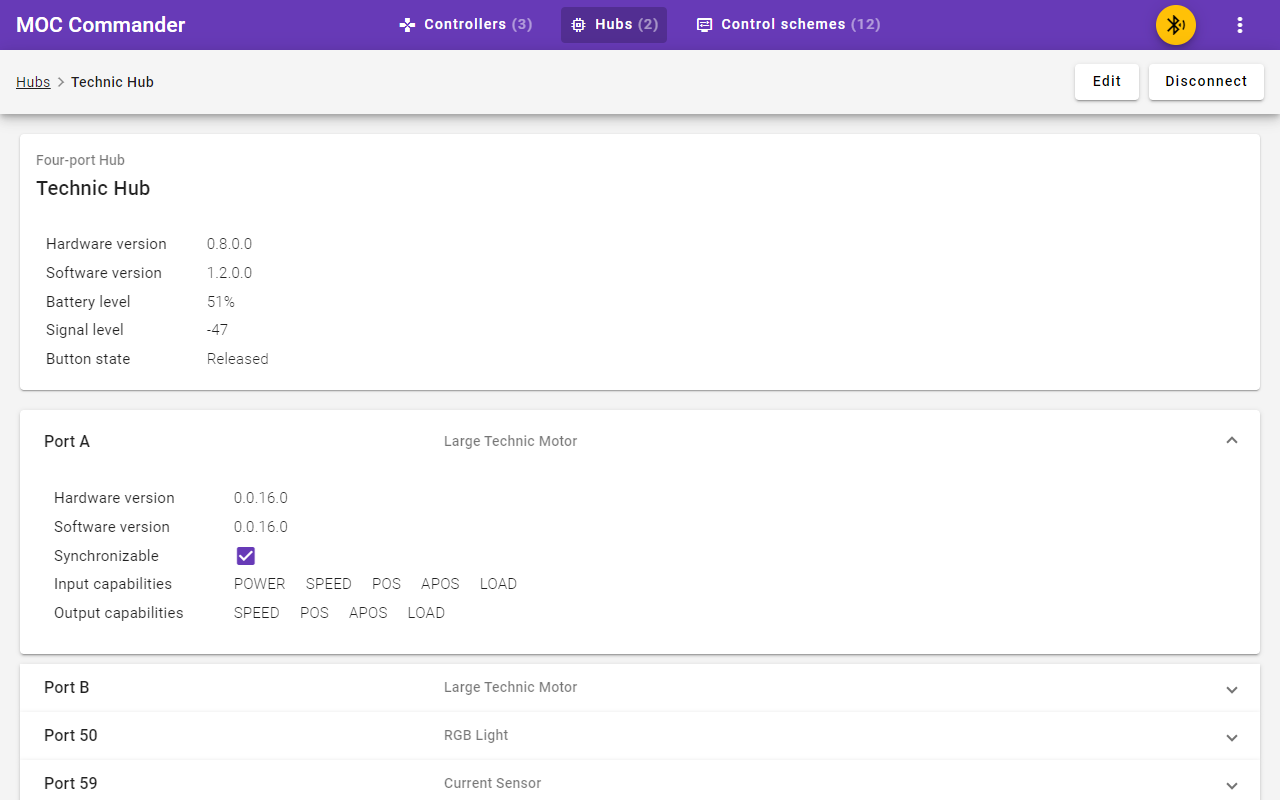This screenshot has width=1280, height=800.
Task: Click the Technic Hub heading
Action: pos(93,188)
